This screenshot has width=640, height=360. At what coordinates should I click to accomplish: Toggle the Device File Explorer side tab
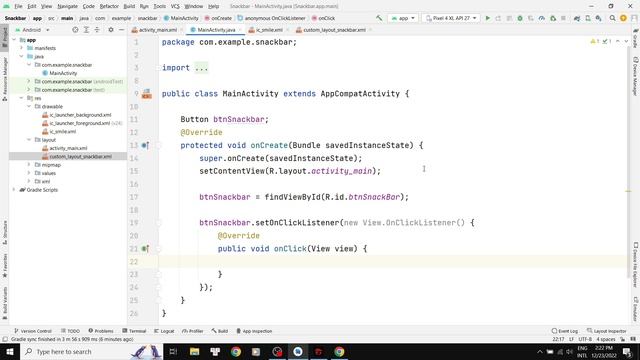coord(636,264)
